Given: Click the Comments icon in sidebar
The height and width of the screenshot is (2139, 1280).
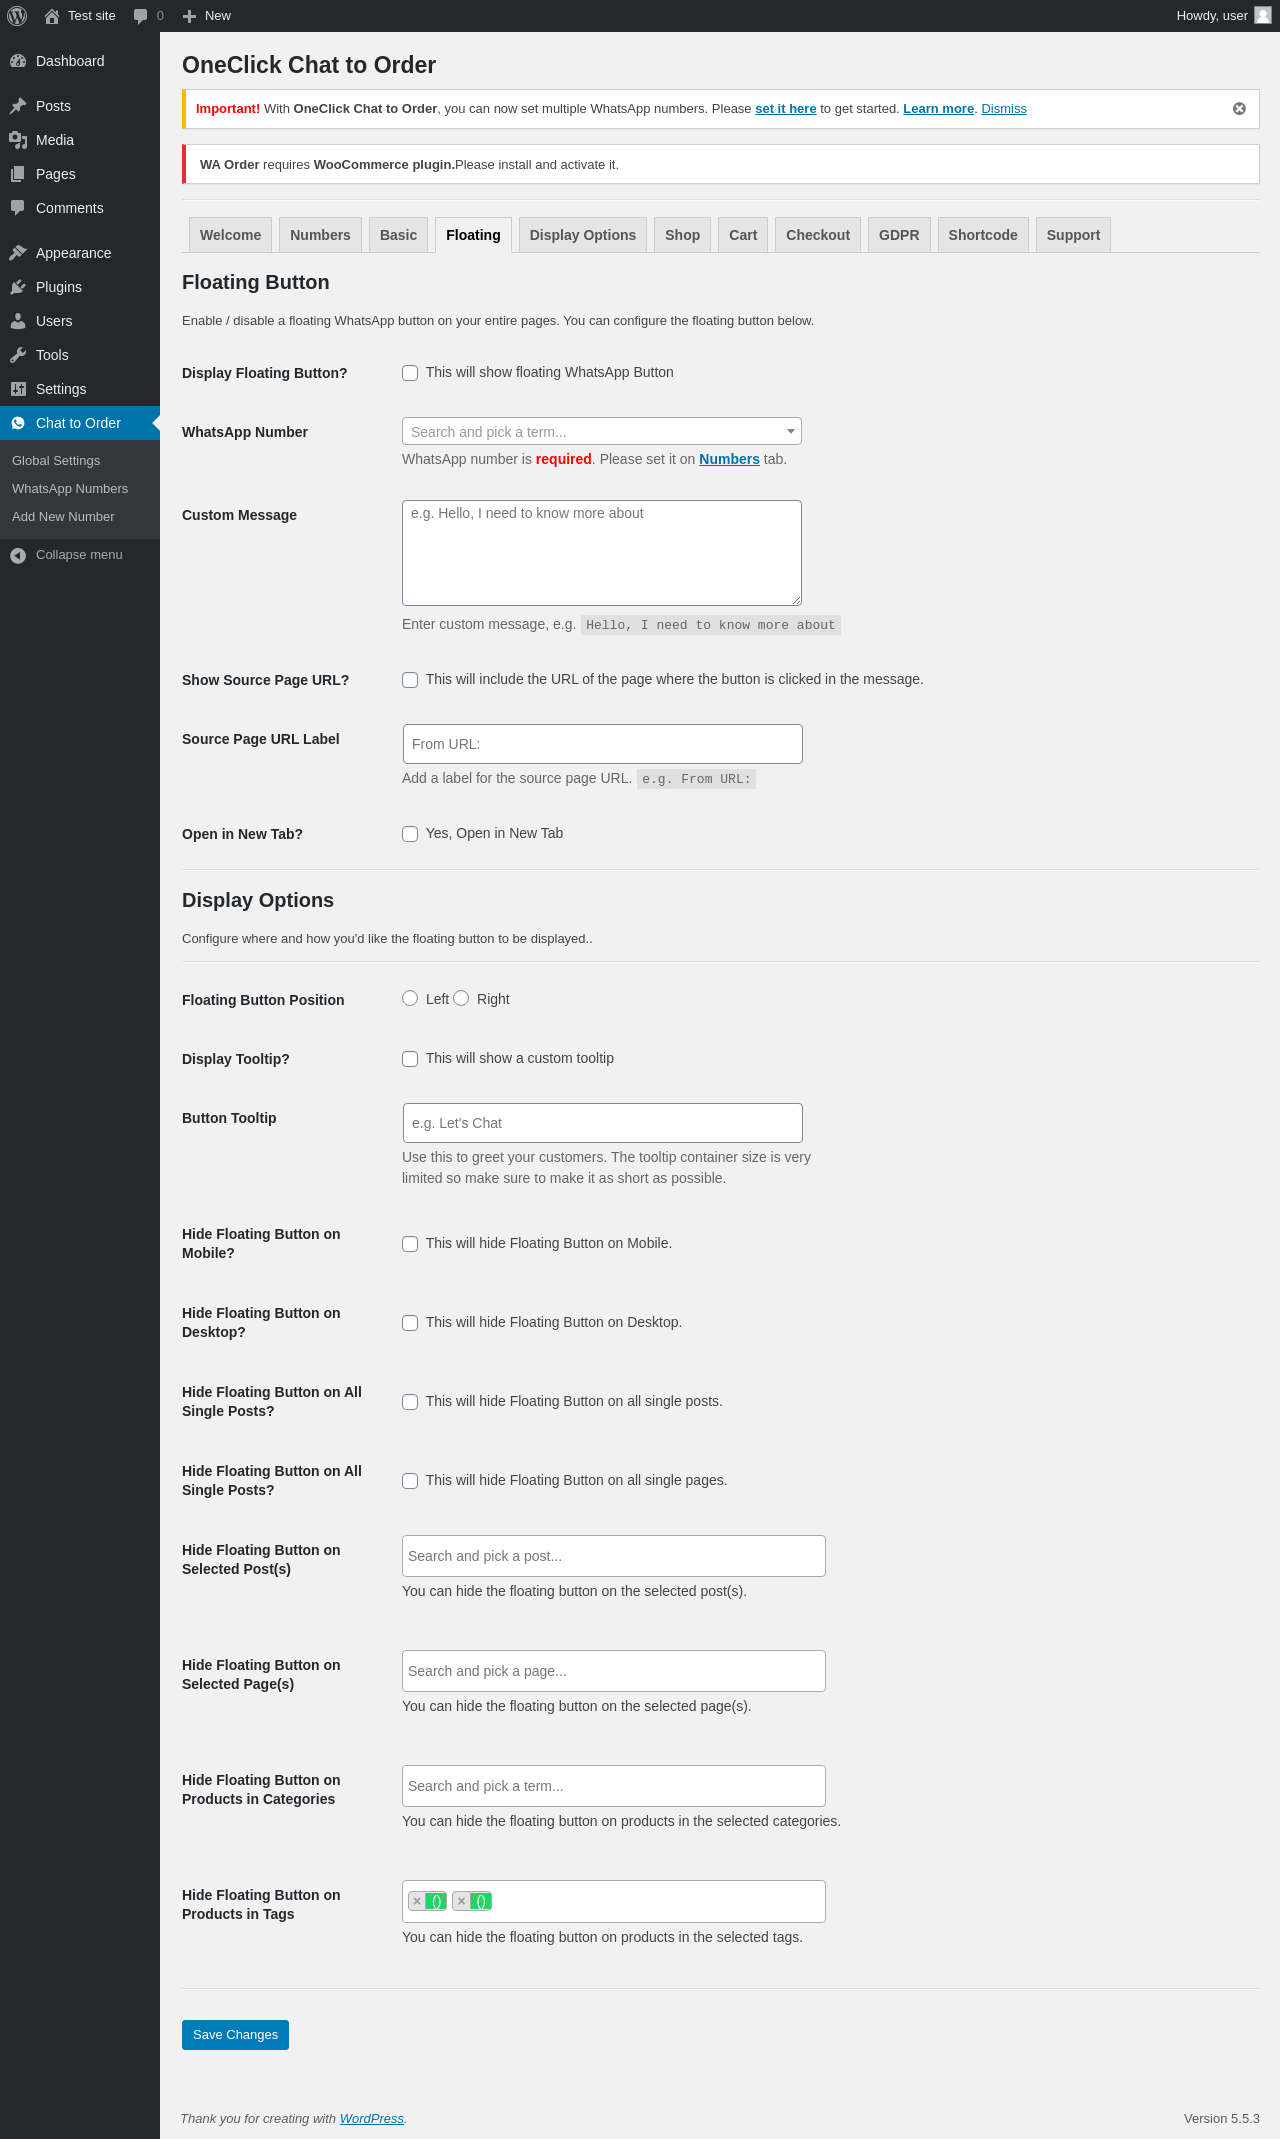Looking at the screenshot, I should [x=18, y=208].
